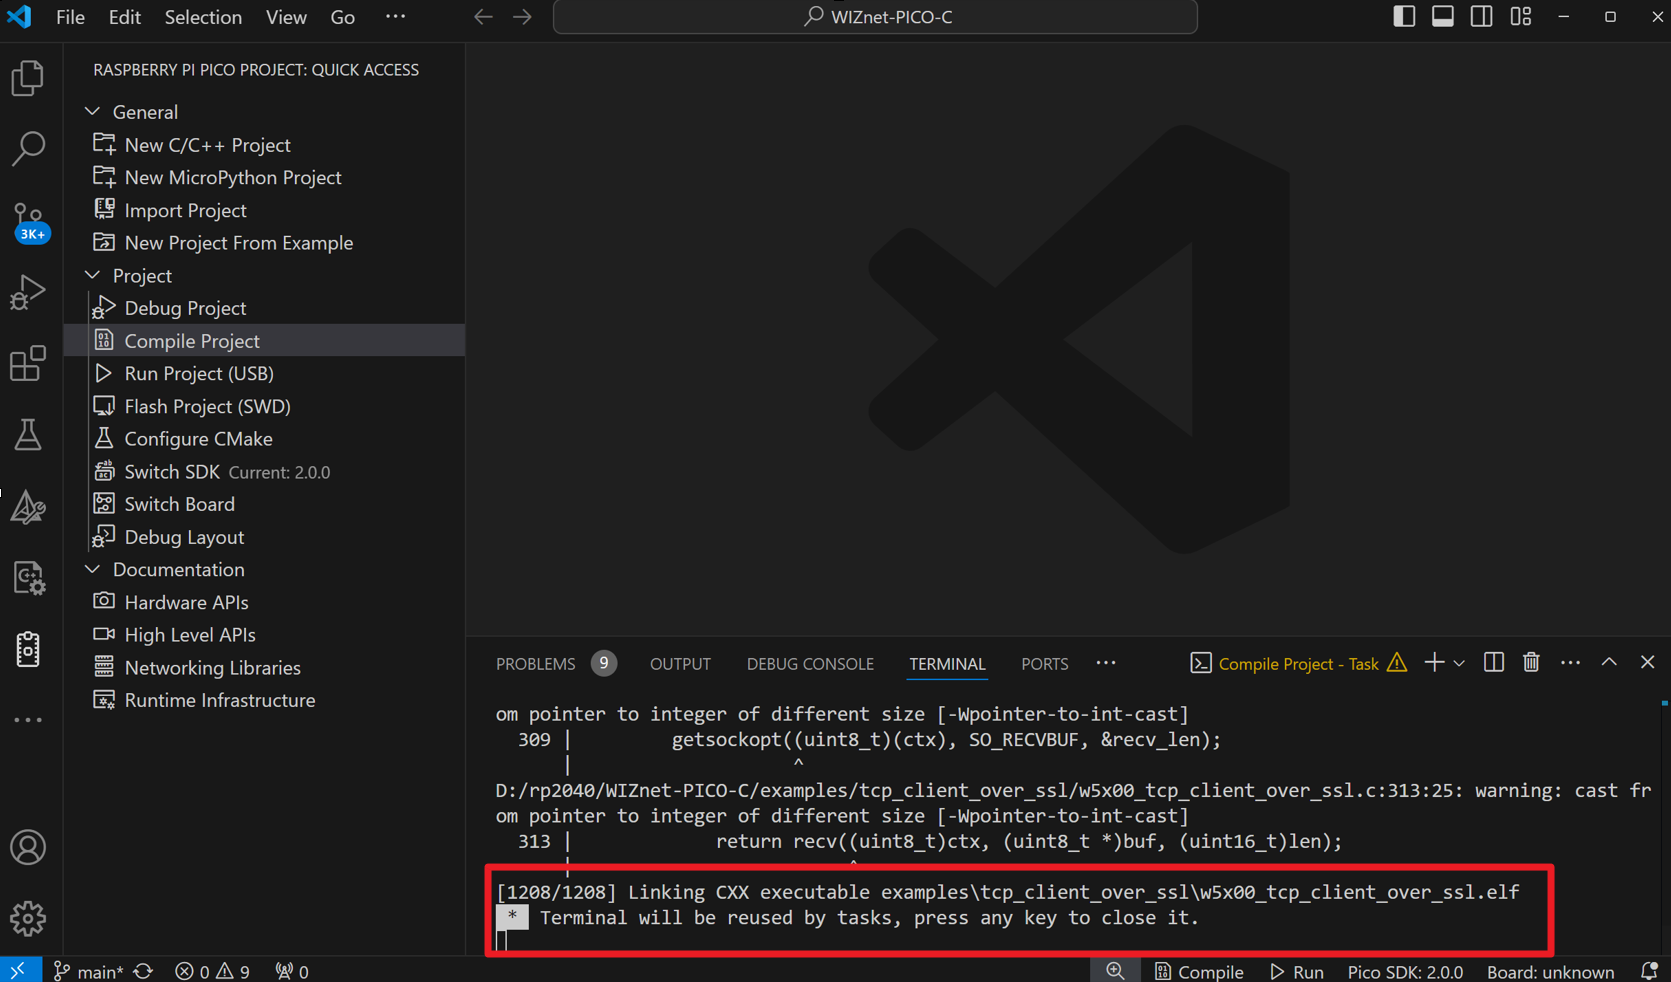Switch to the Ports panel tab
This screenshot has height=982, width=1671.
click(x=1044, y=664)
